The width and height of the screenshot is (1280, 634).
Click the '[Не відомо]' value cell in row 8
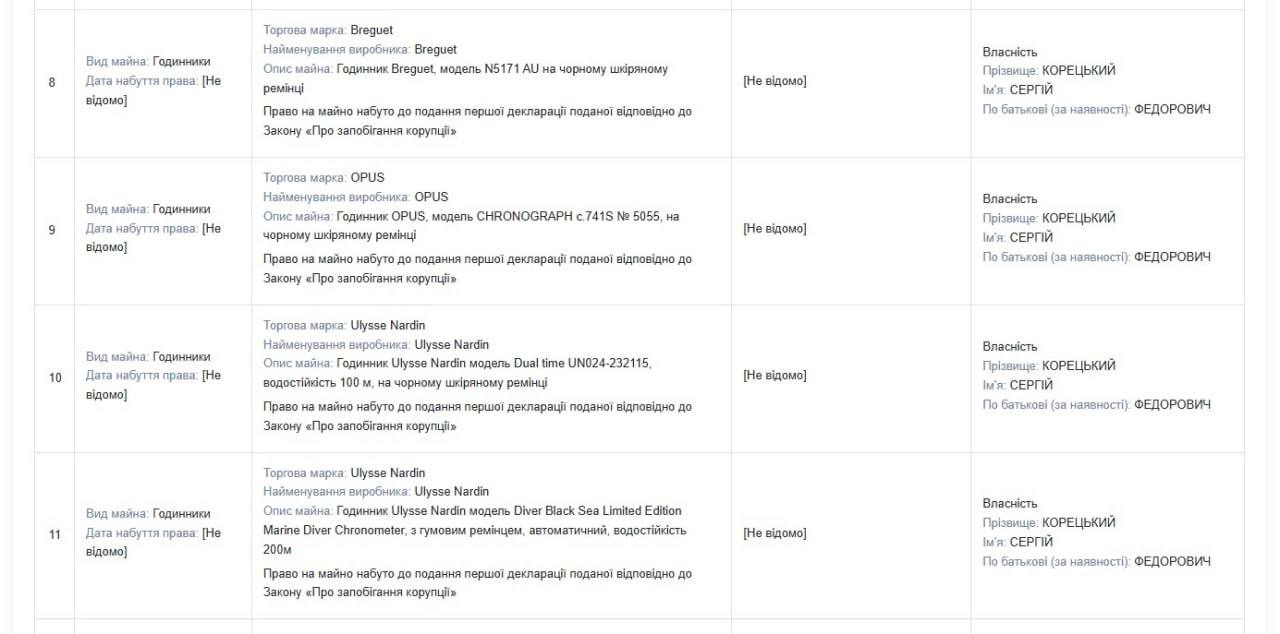point(774,81)
